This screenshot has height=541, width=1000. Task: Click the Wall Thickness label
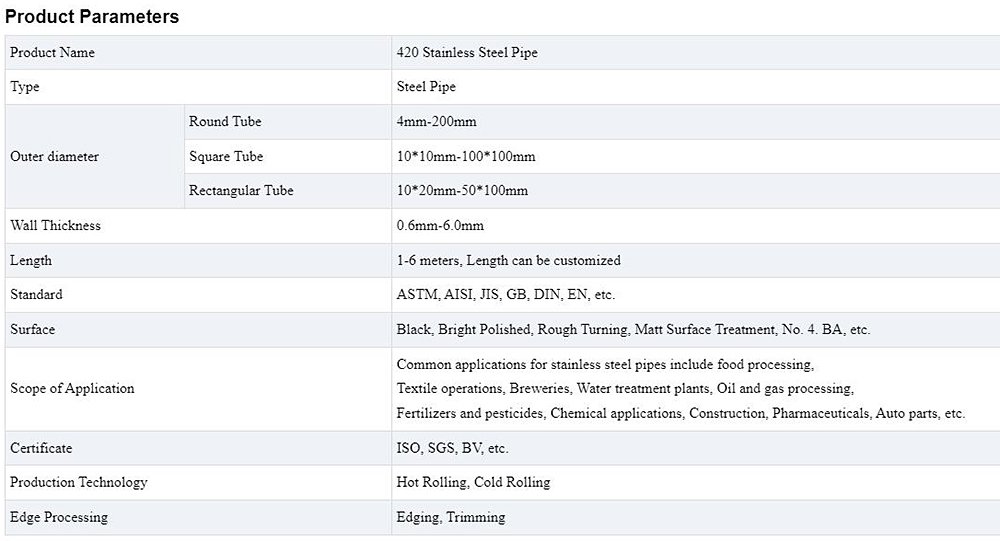55,225
